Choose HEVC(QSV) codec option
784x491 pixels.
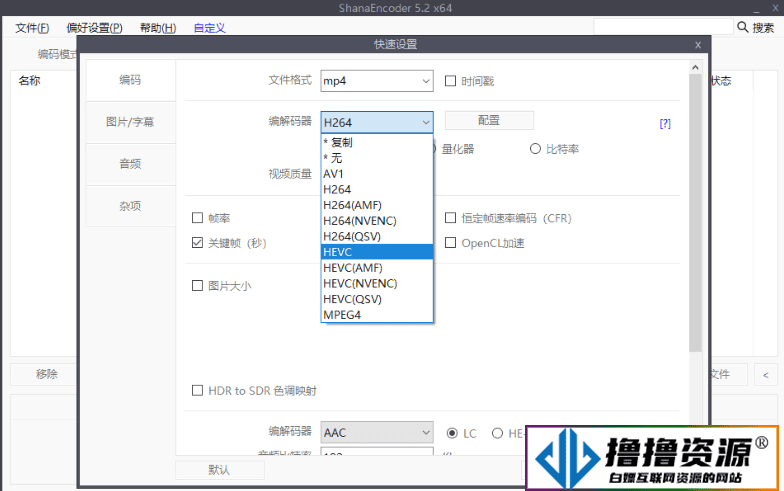pyautogui.click(x=376, y=299)
